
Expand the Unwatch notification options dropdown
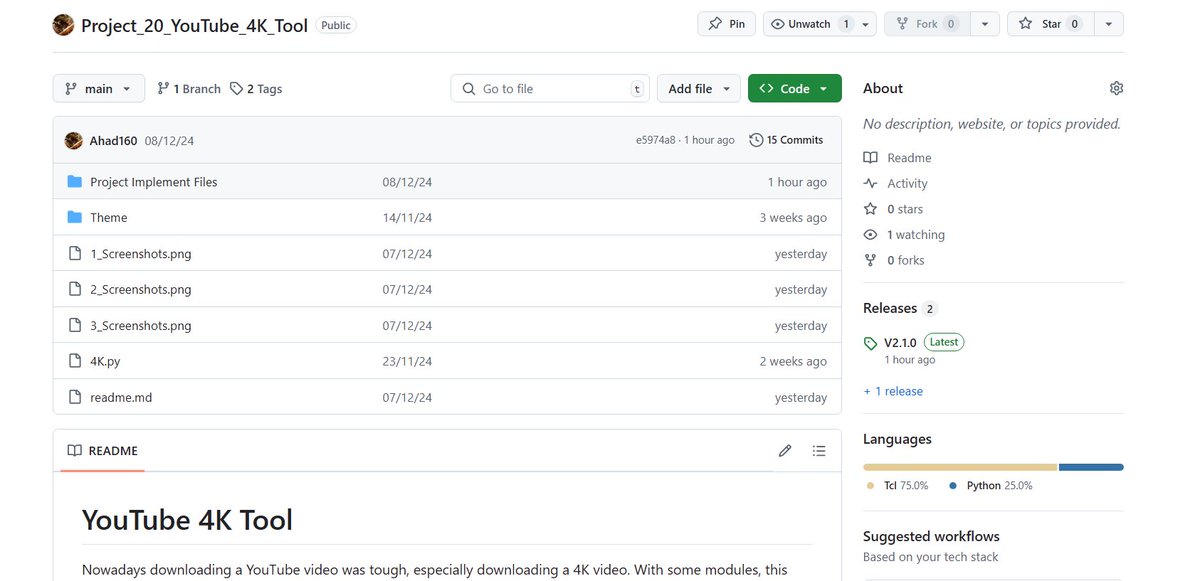click(866, 24)
